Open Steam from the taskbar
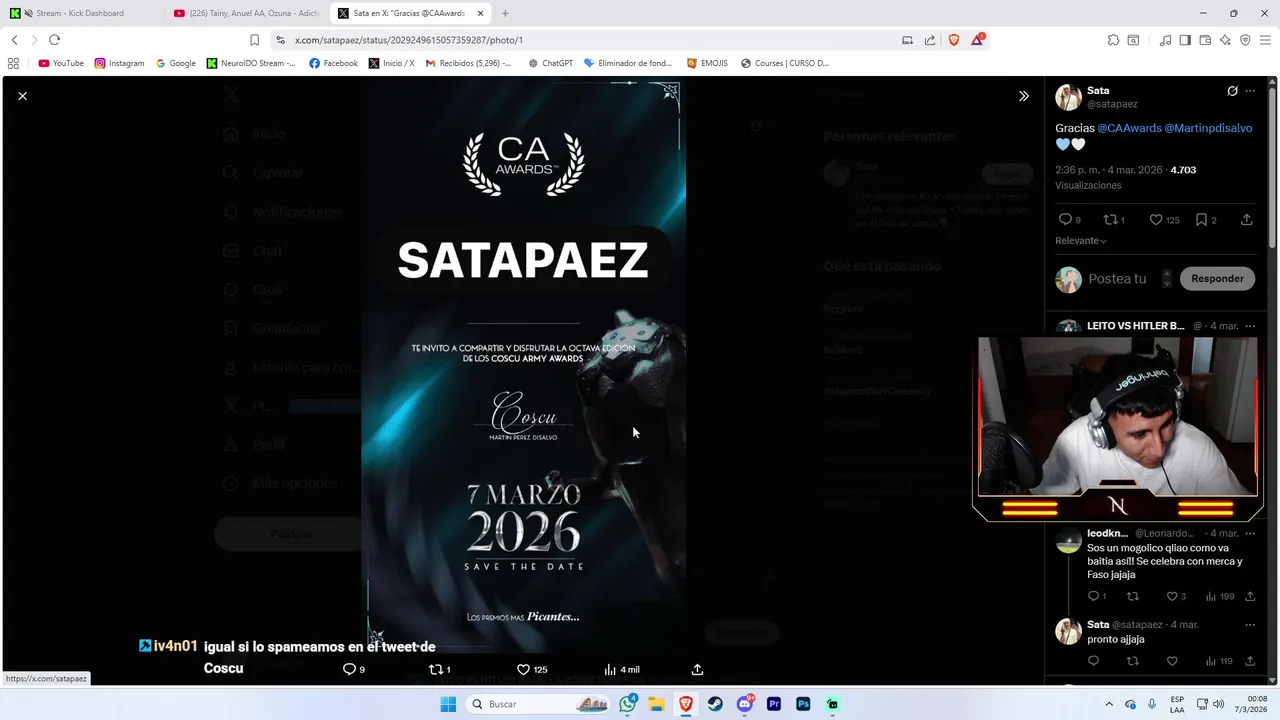Viewport: 1280px width, 720px height. coord(715,704)
